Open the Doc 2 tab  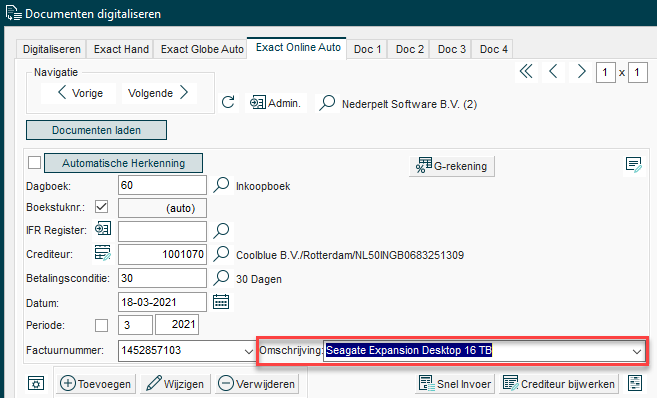410,49
